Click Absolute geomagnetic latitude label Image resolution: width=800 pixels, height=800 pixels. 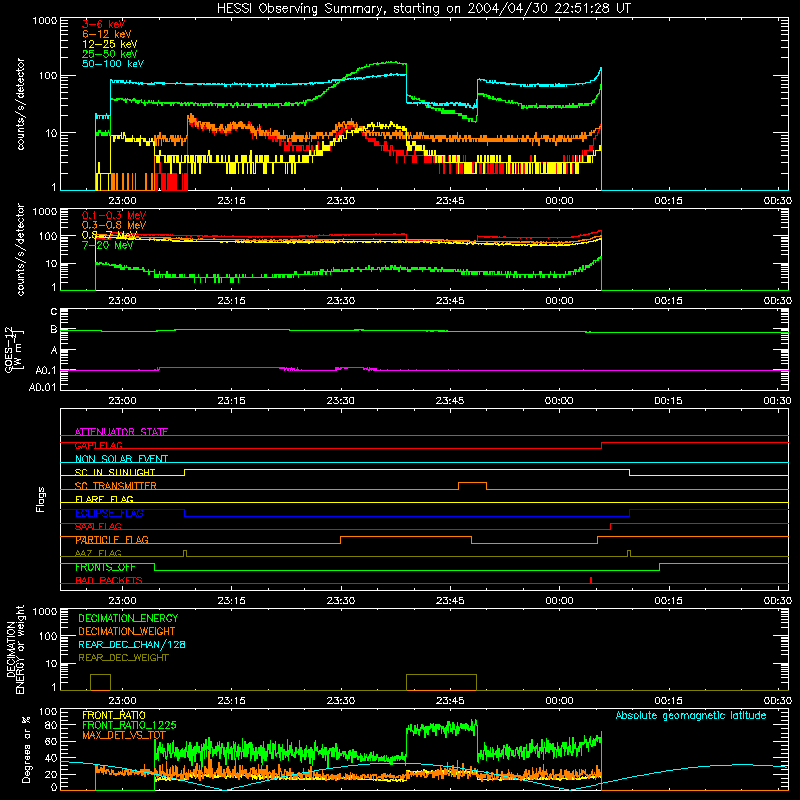[691, 715]
